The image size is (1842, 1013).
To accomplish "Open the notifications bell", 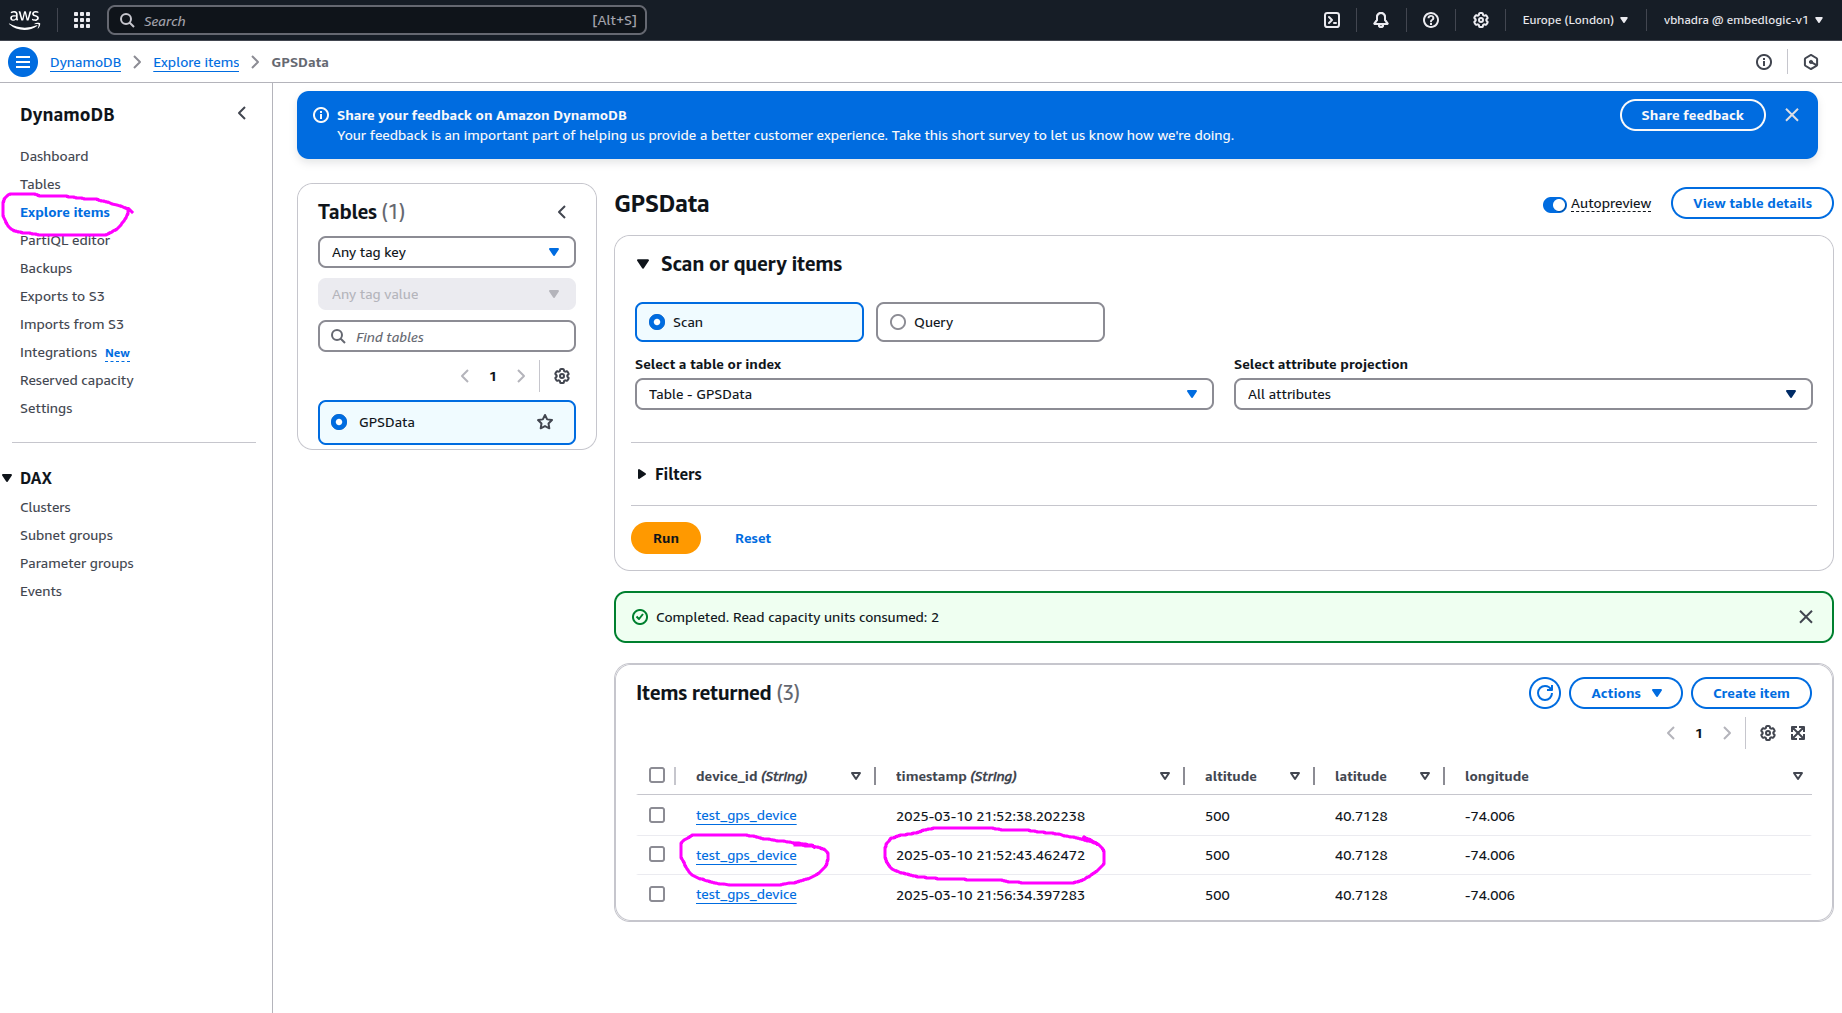I will pyautogui.click(x=1381, y=20).
